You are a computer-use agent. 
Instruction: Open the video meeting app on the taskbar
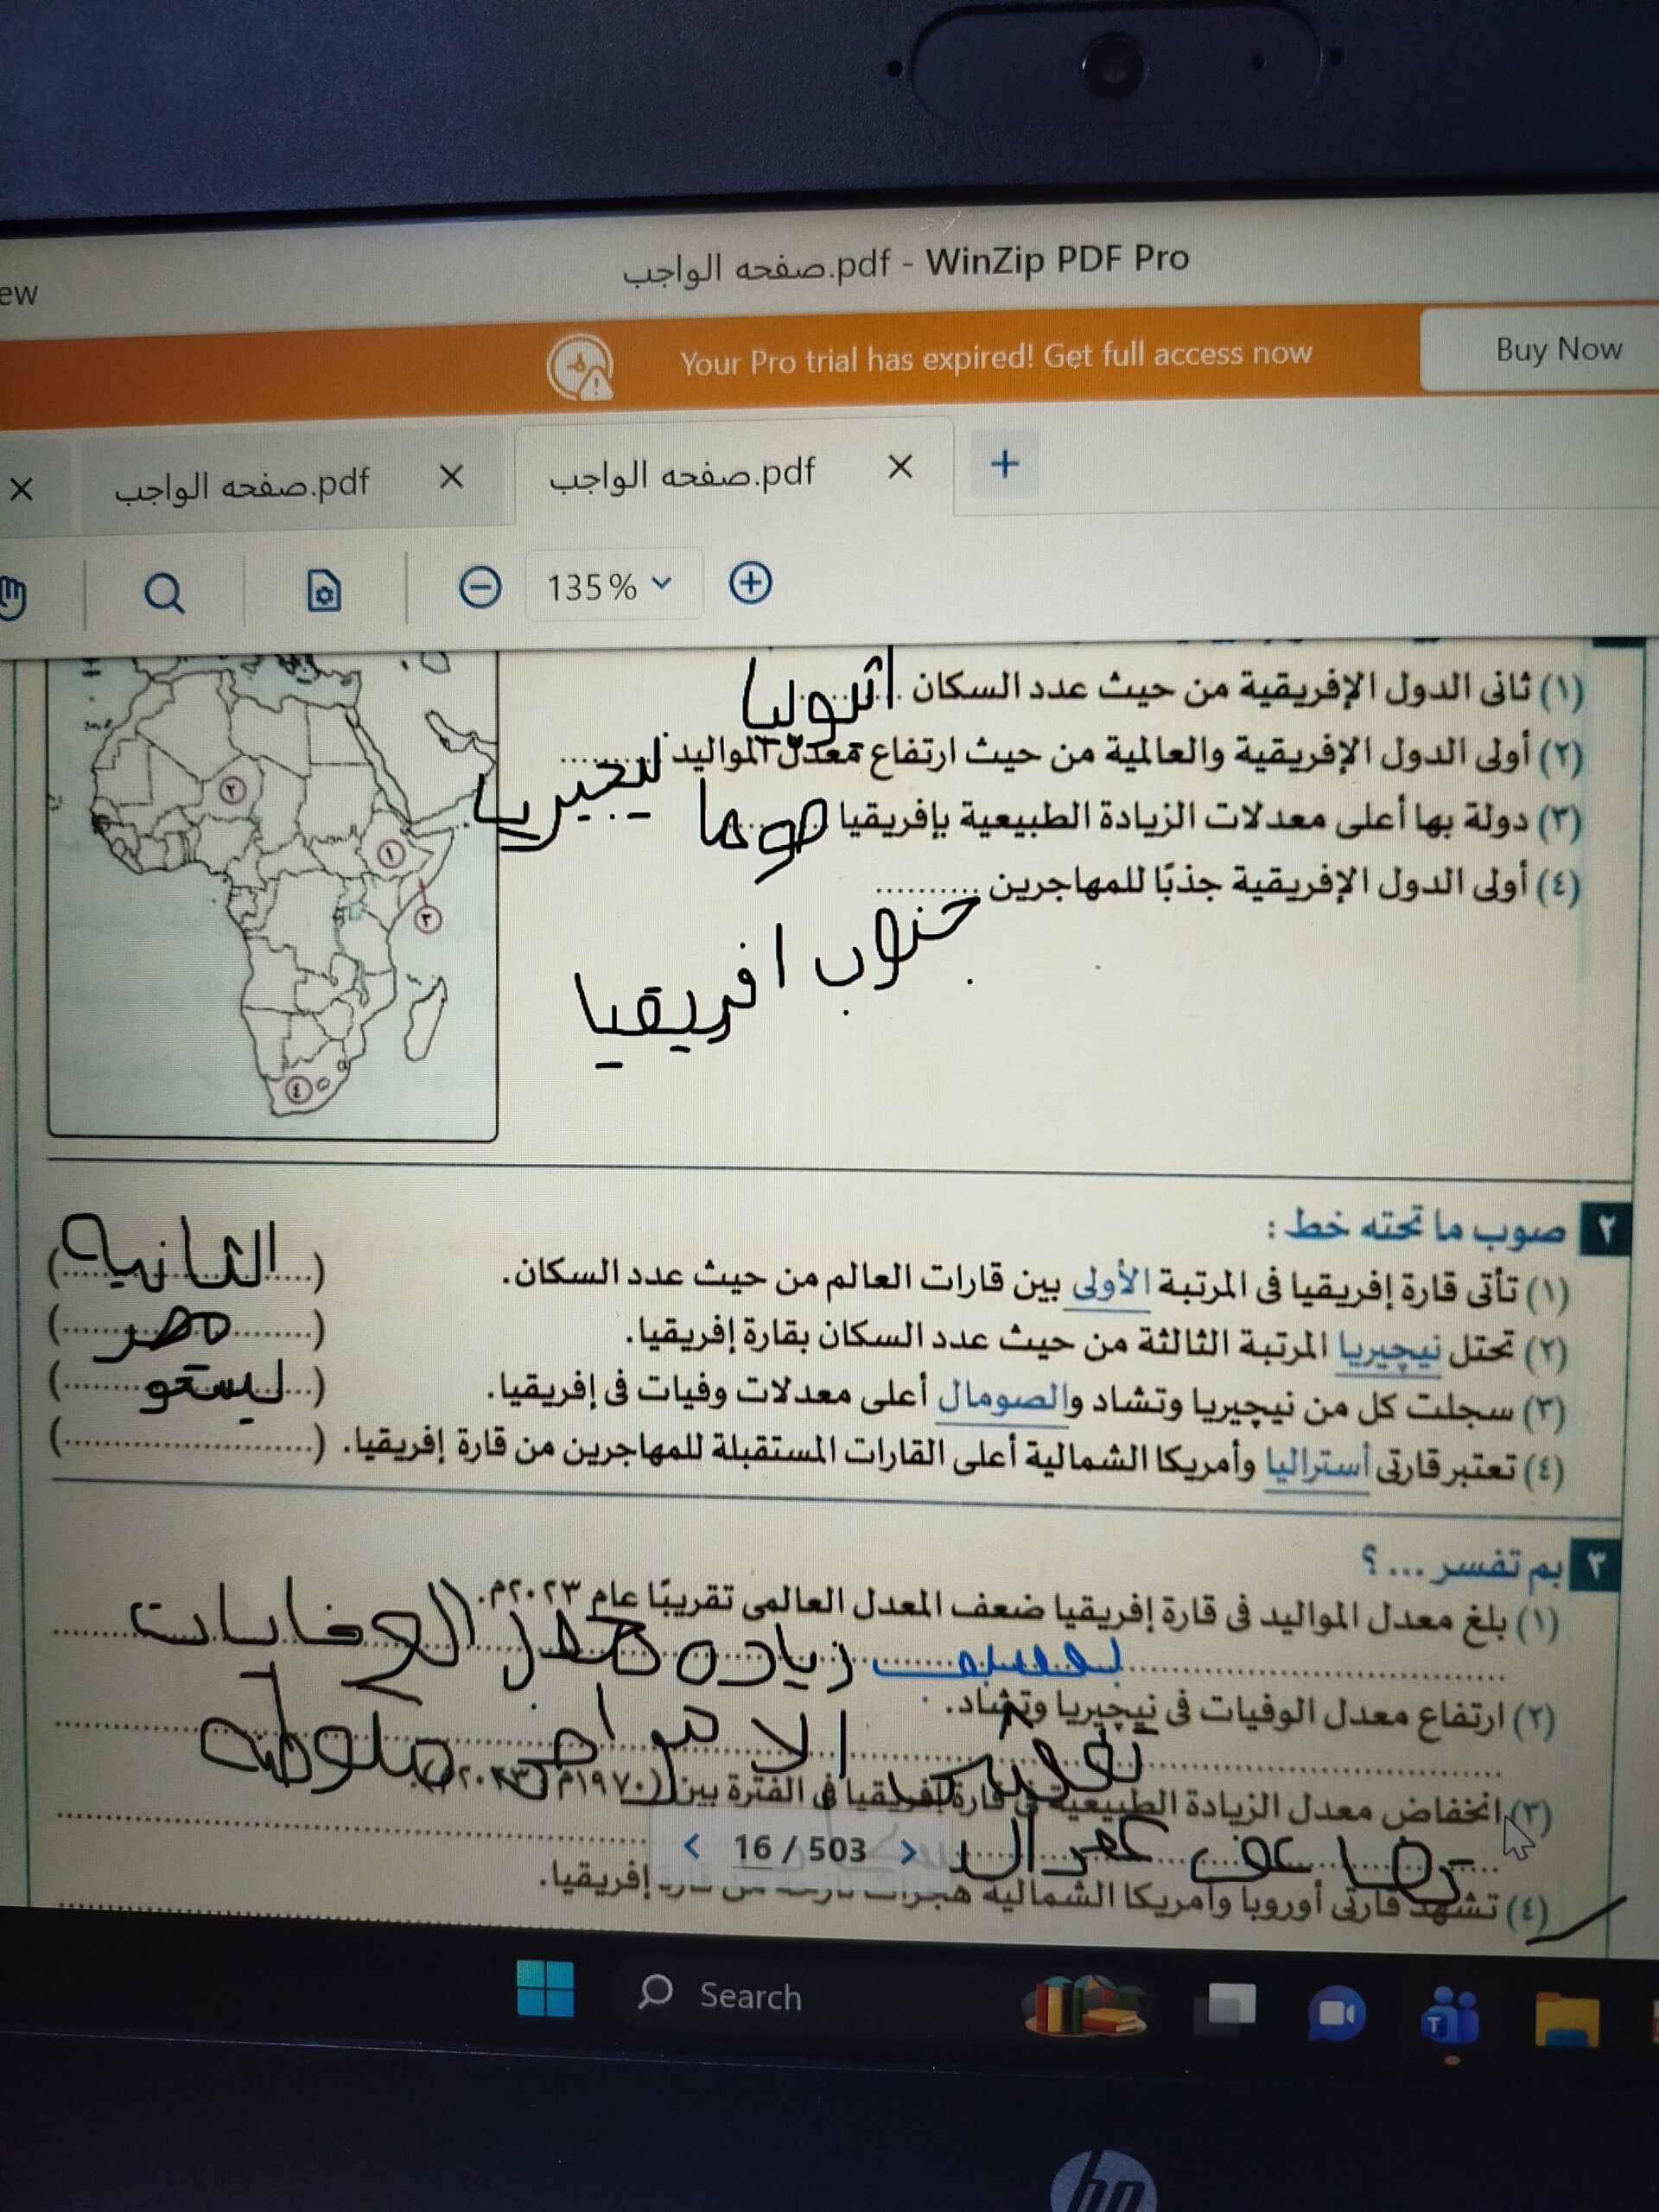click(x=1336, y=2014)
